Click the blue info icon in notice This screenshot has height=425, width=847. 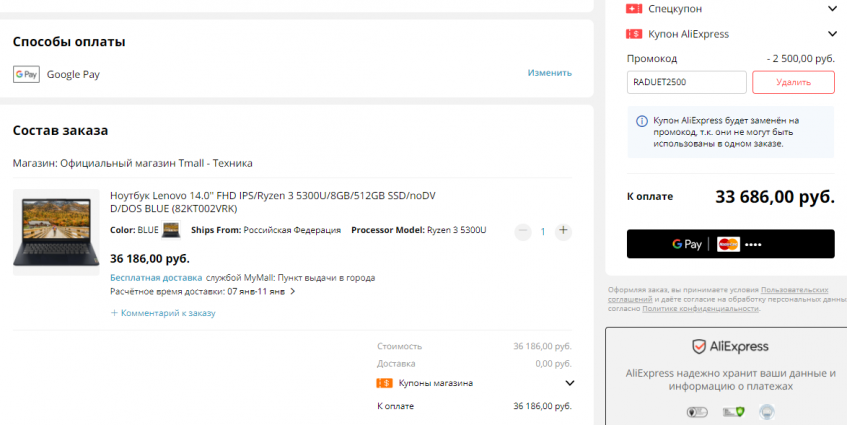pyautogui.click(x=641, y=120)
